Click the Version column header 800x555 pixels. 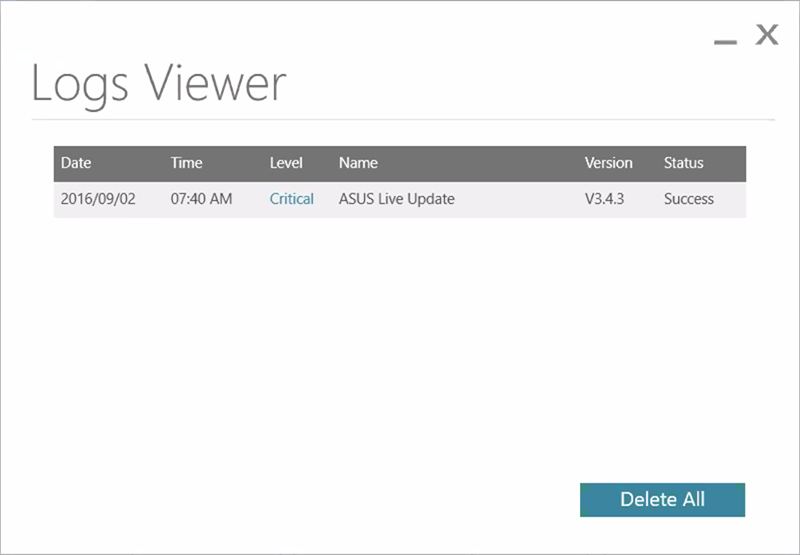608,163
